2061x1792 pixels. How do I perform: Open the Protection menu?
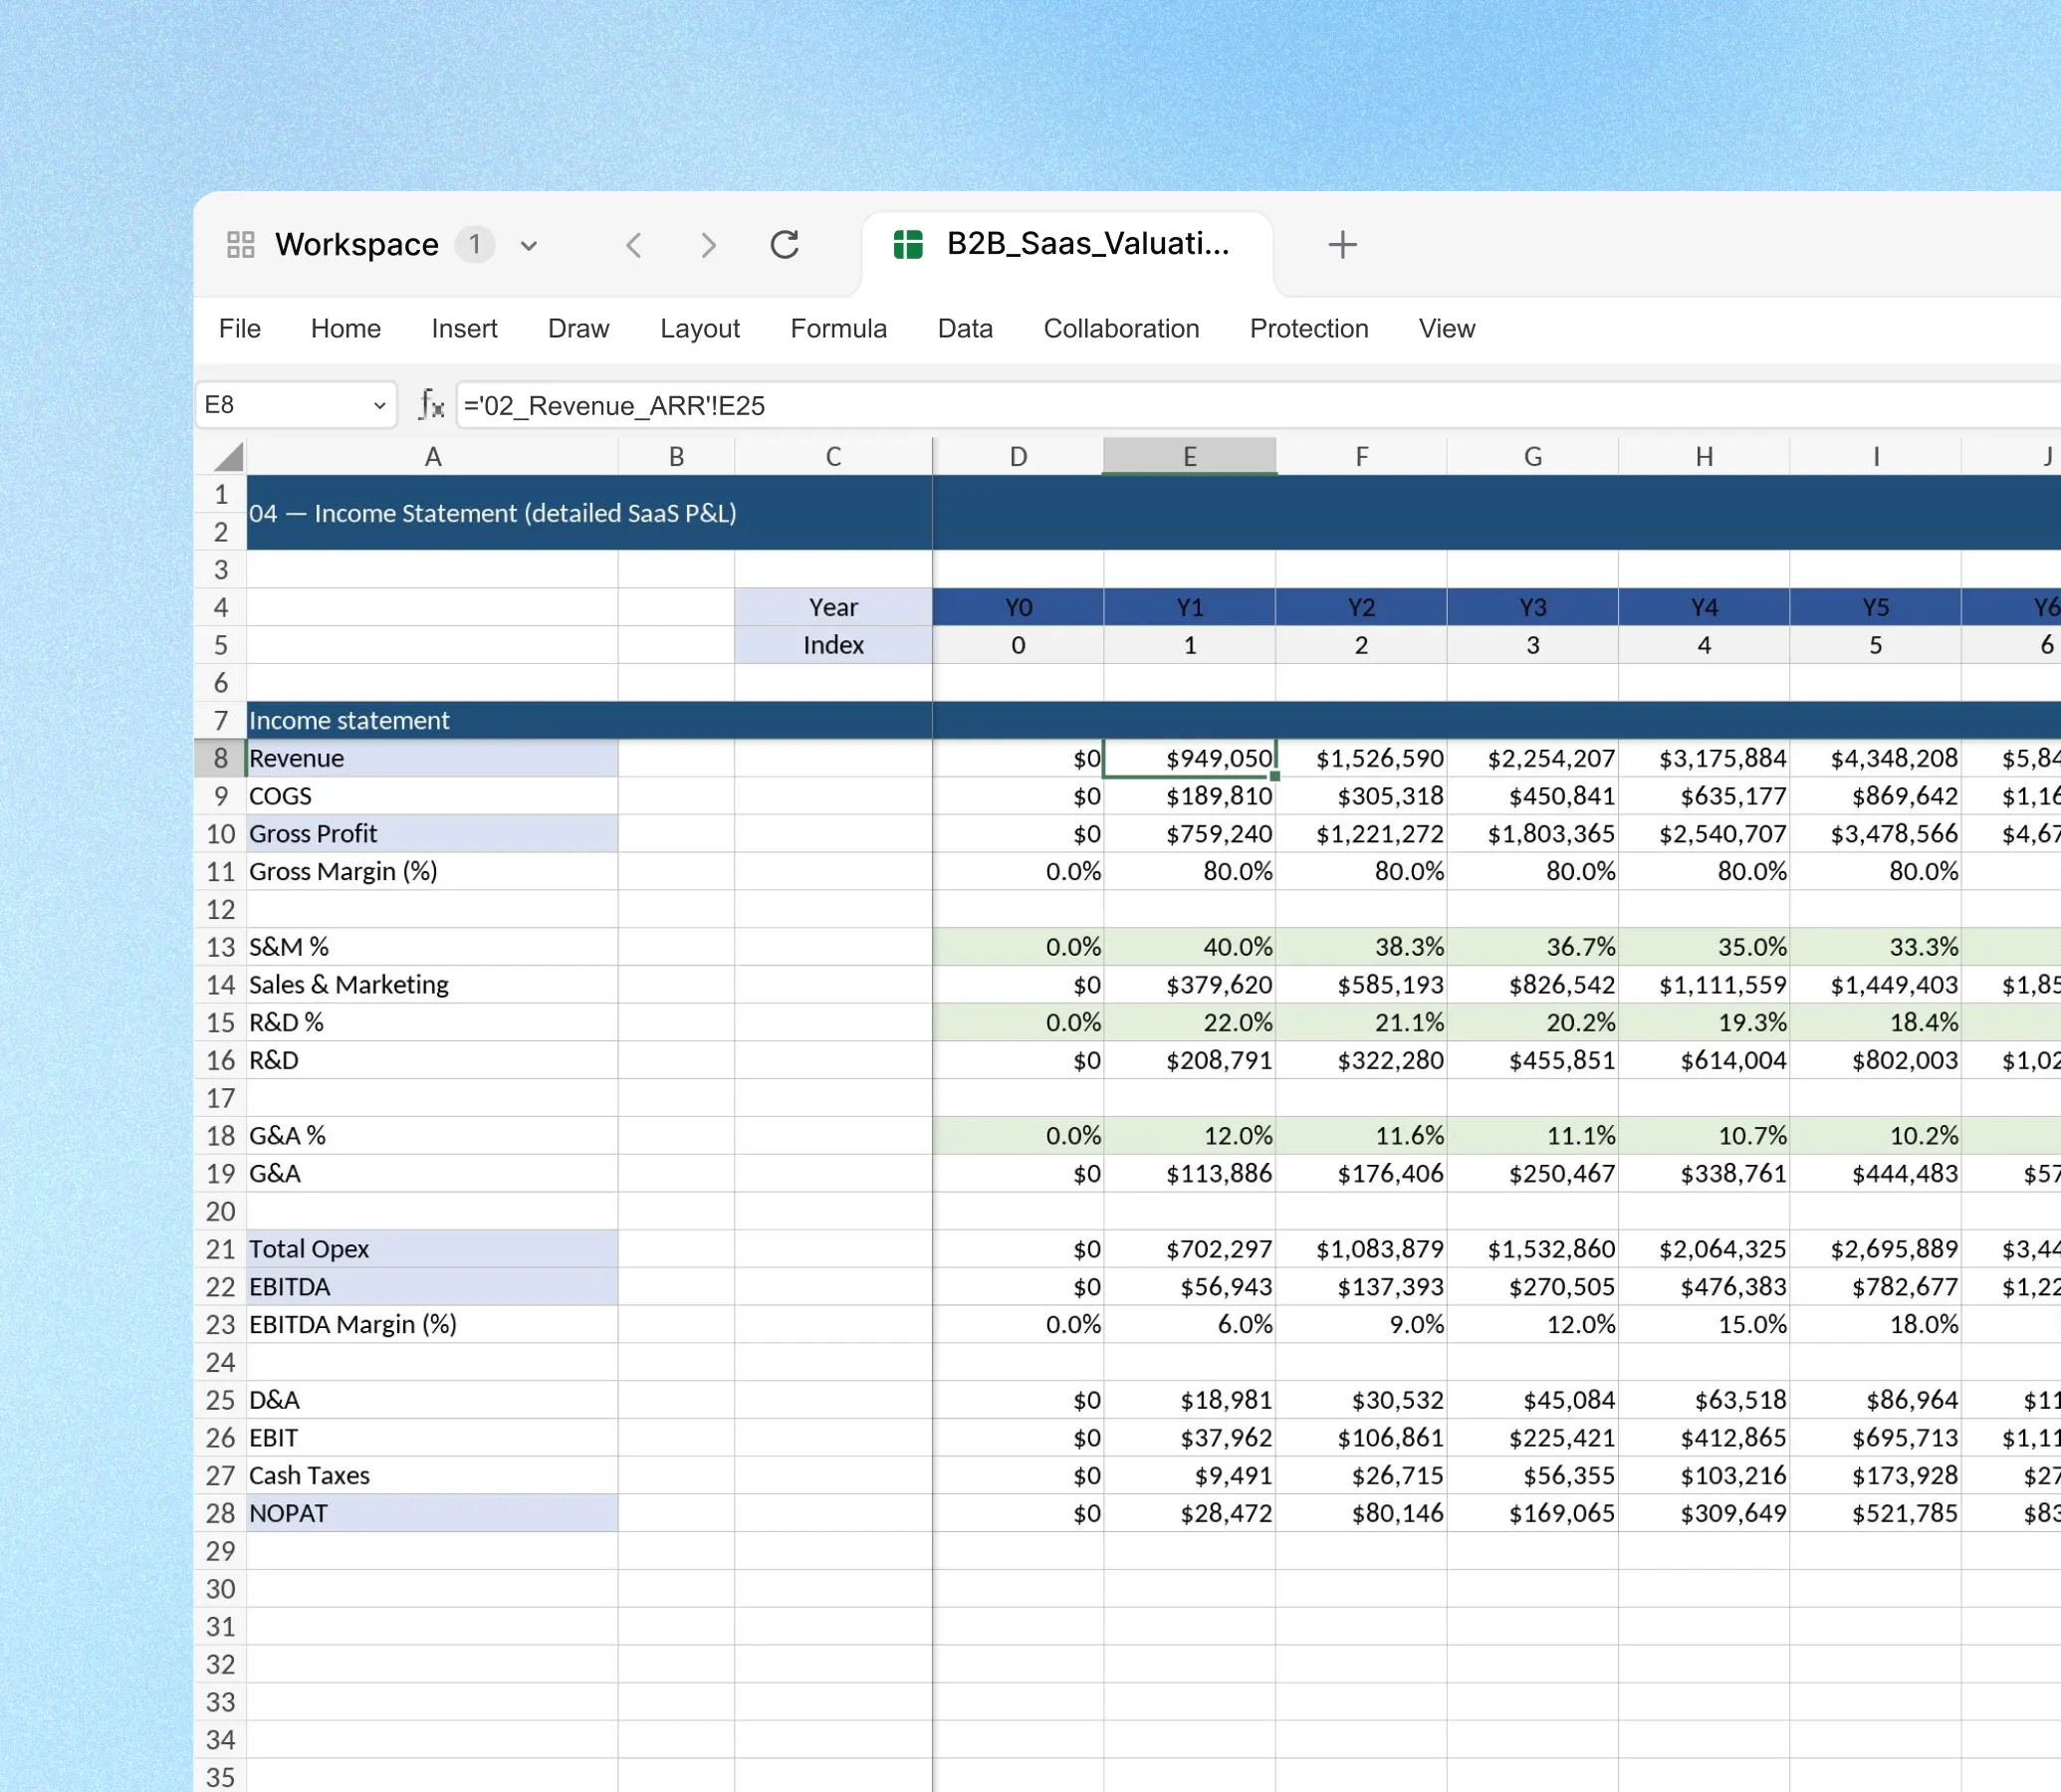pos(1309,328)
